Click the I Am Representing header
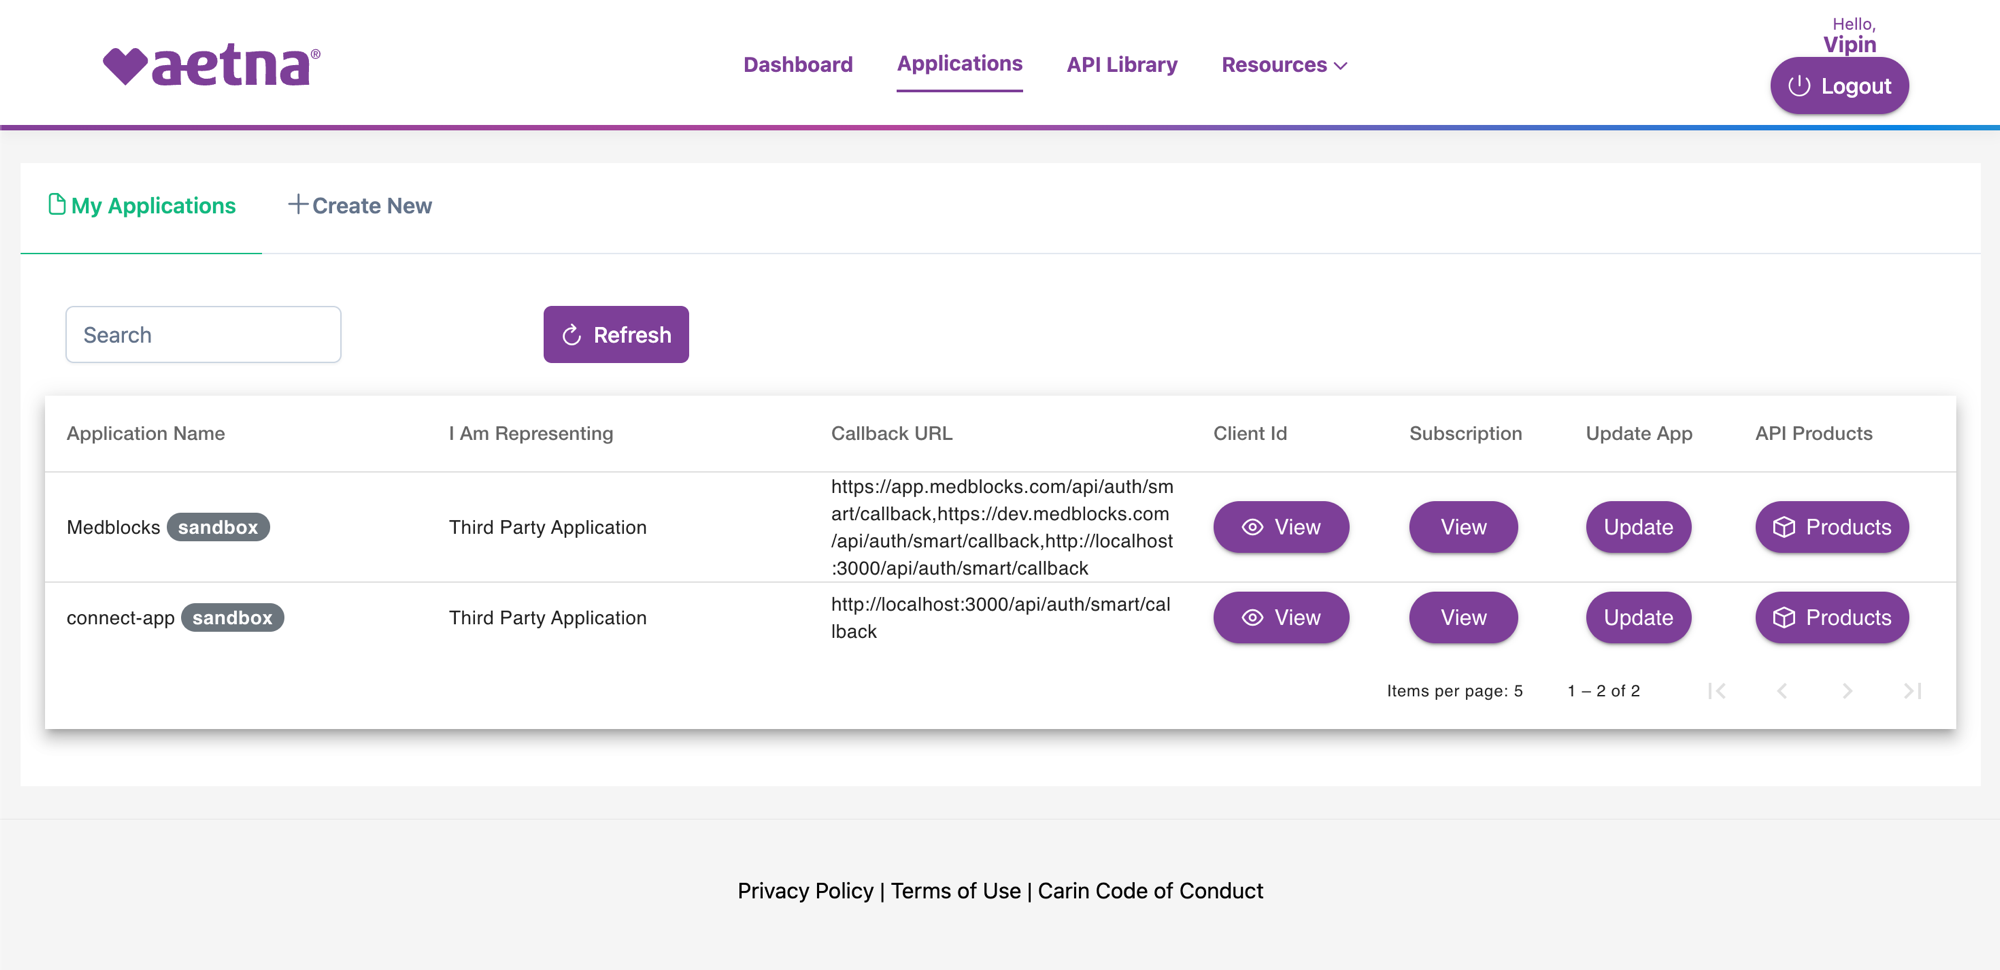2000x970 pixels. (x=531, y=434)
